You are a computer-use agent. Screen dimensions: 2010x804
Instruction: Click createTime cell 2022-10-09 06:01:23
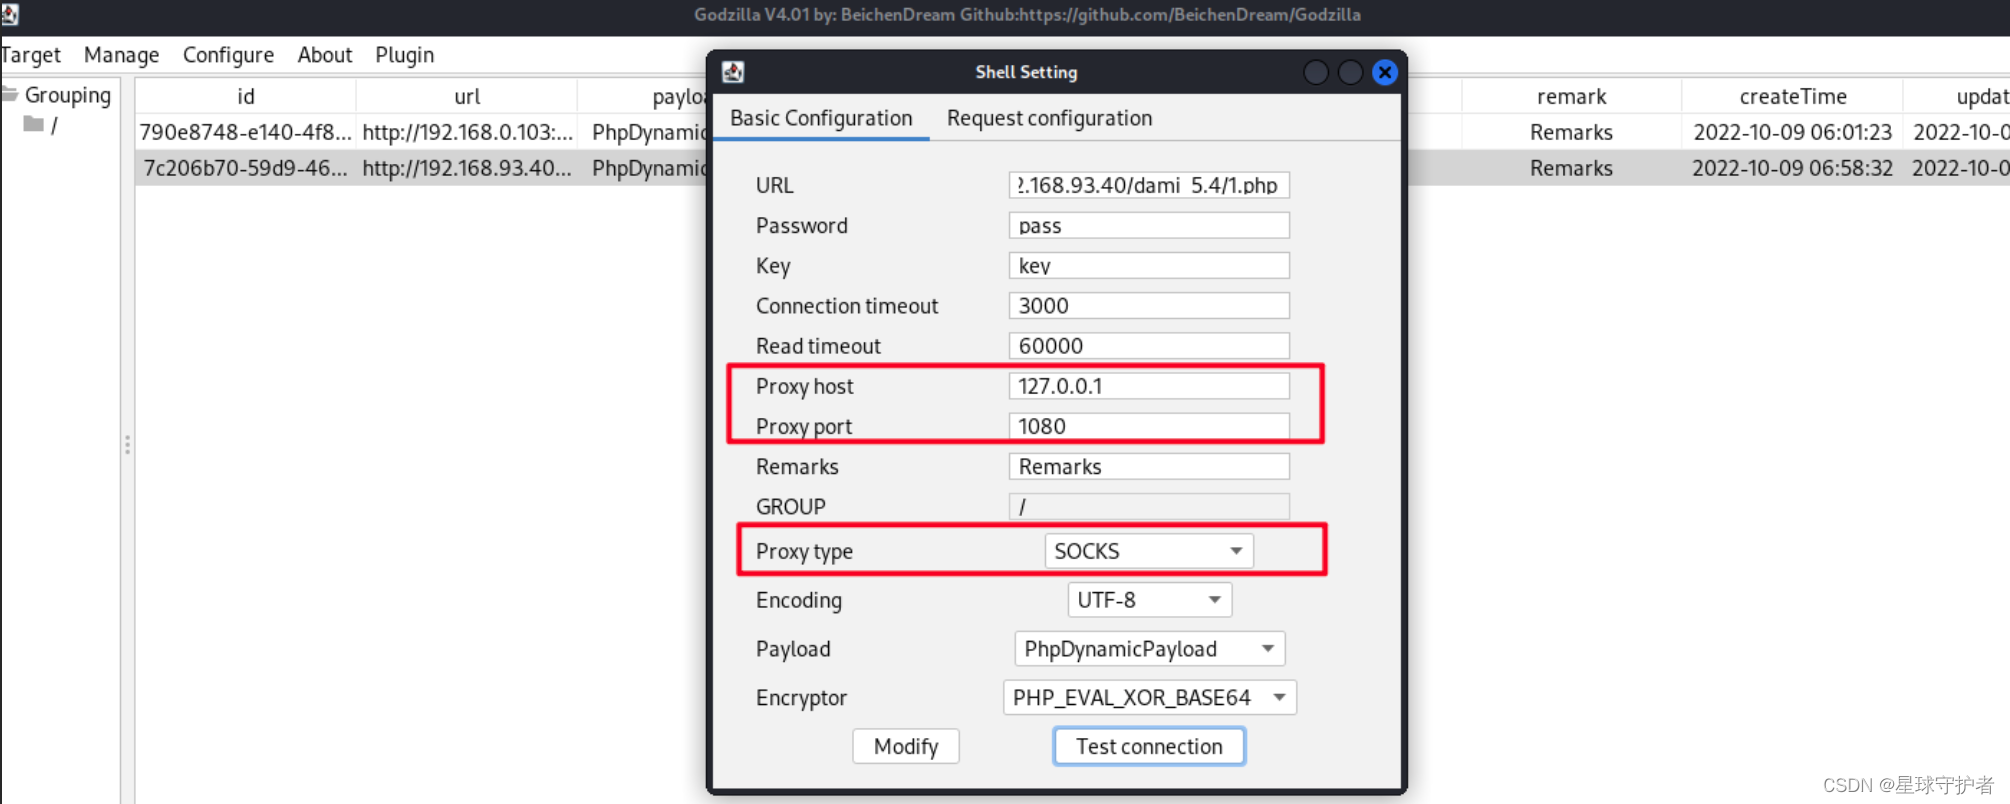1792,132
